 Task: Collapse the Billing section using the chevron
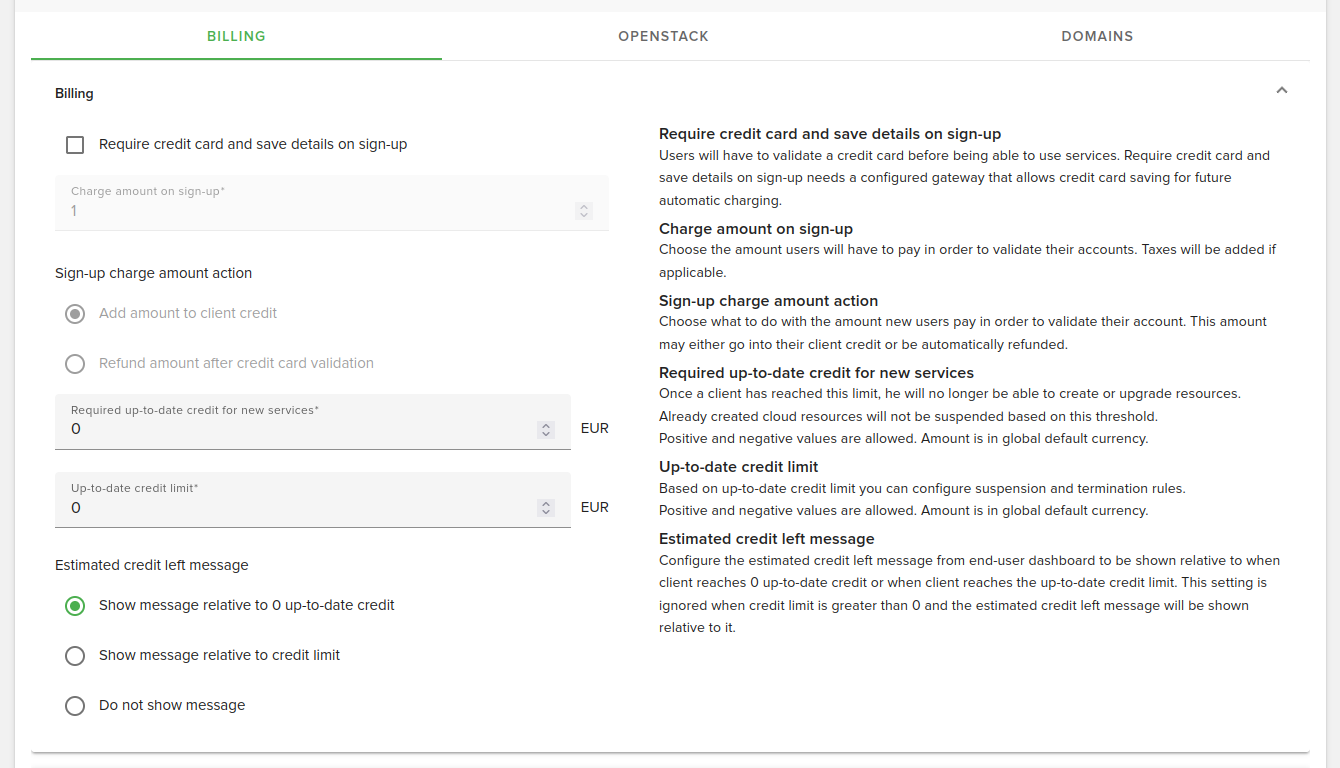(x=1281, y=90)
